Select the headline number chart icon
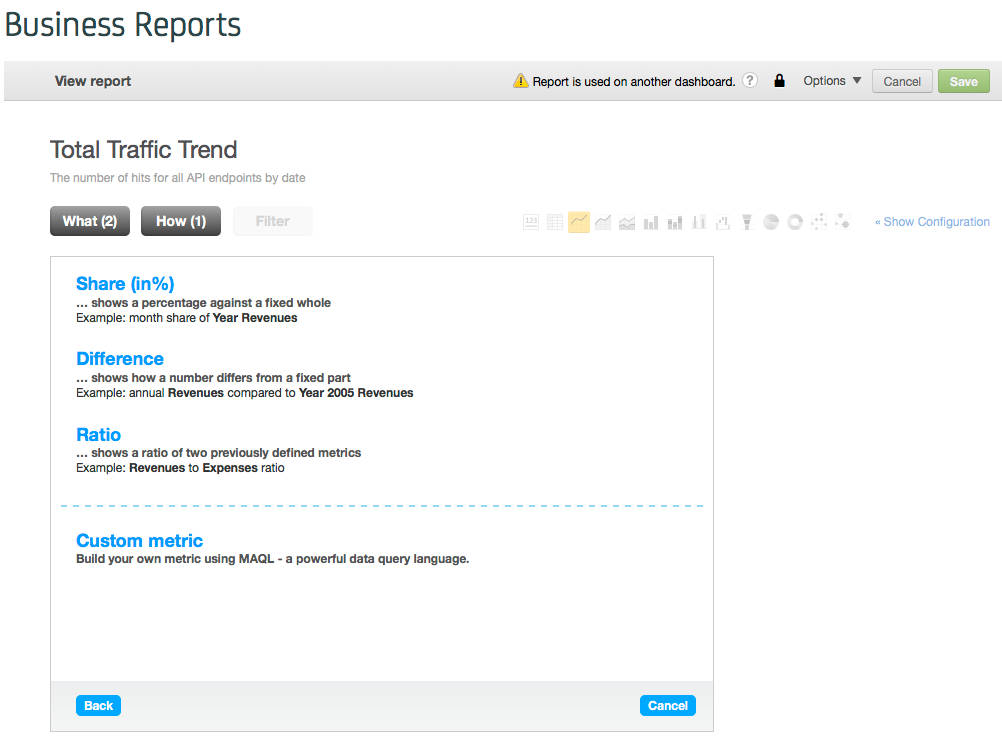Screen dimensions: 1002x747 [x=531, y=222]
